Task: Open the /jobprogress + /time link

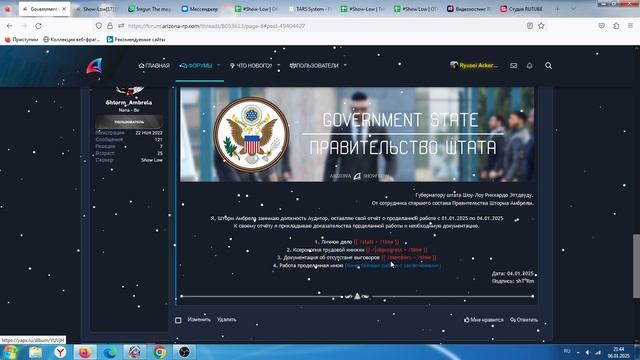Action: tap(397, 250)
